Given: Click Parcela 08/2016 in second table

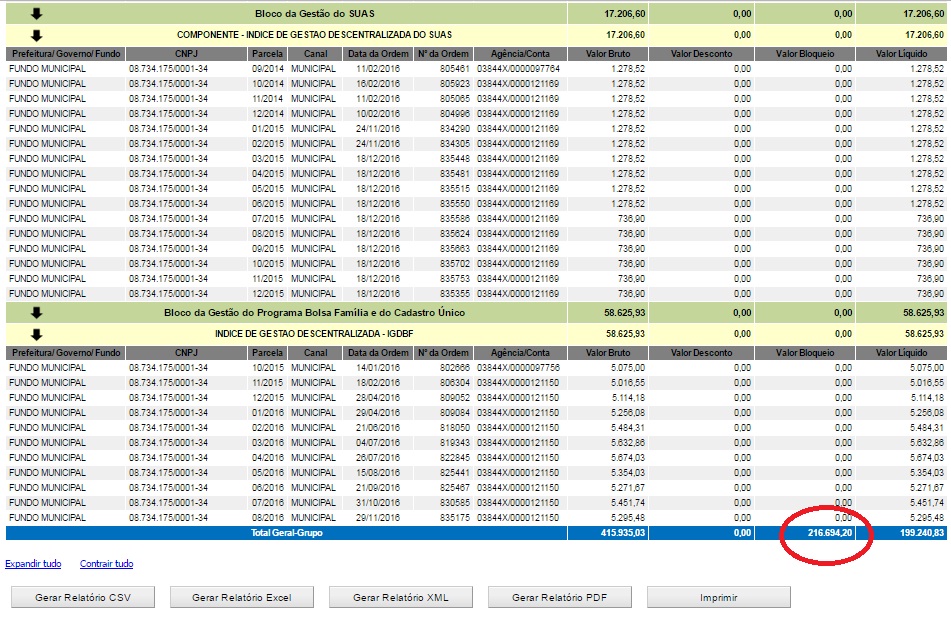Looking at the screenshot, I should pos(267,517).
